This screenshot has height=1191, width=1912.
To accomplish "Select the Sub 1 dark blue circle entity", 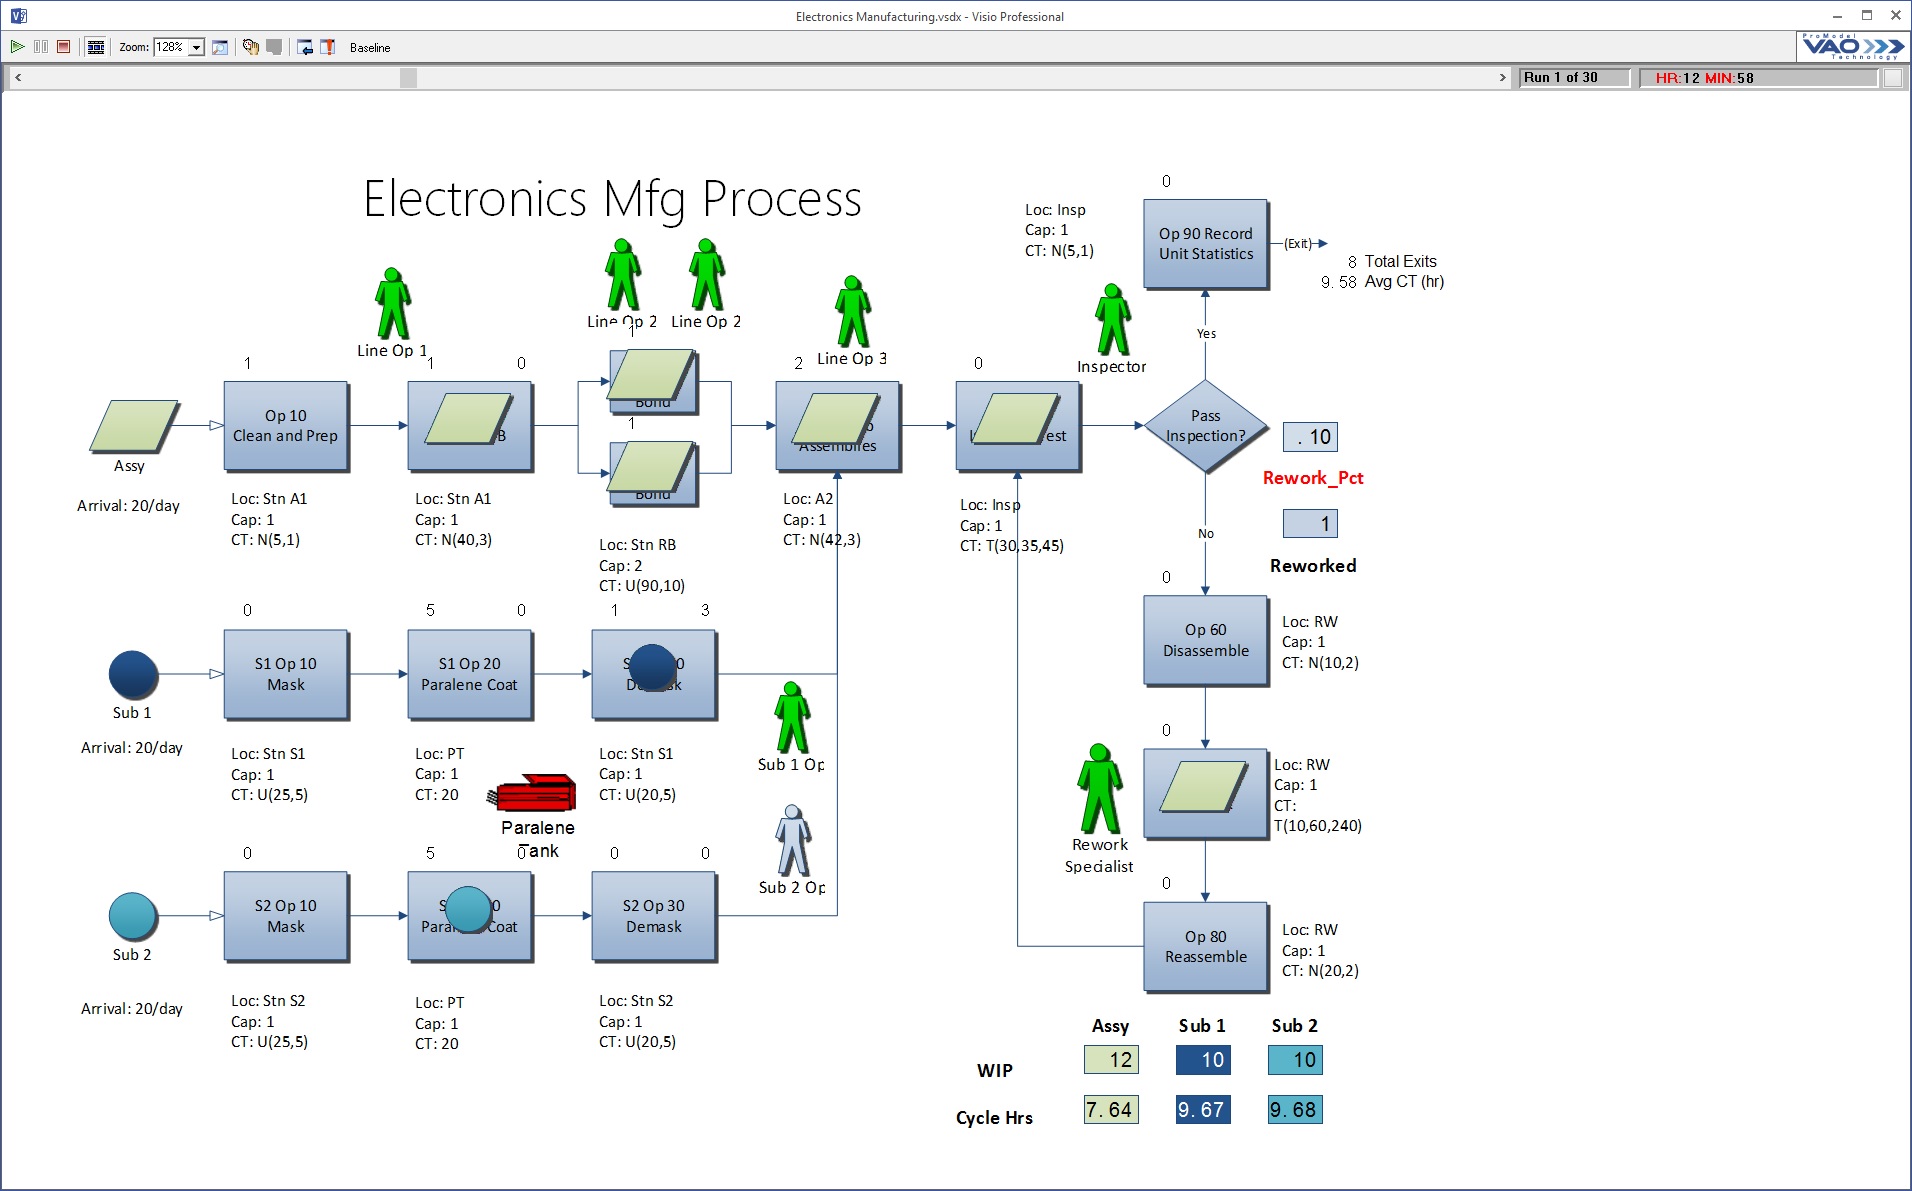I will 133,675.
